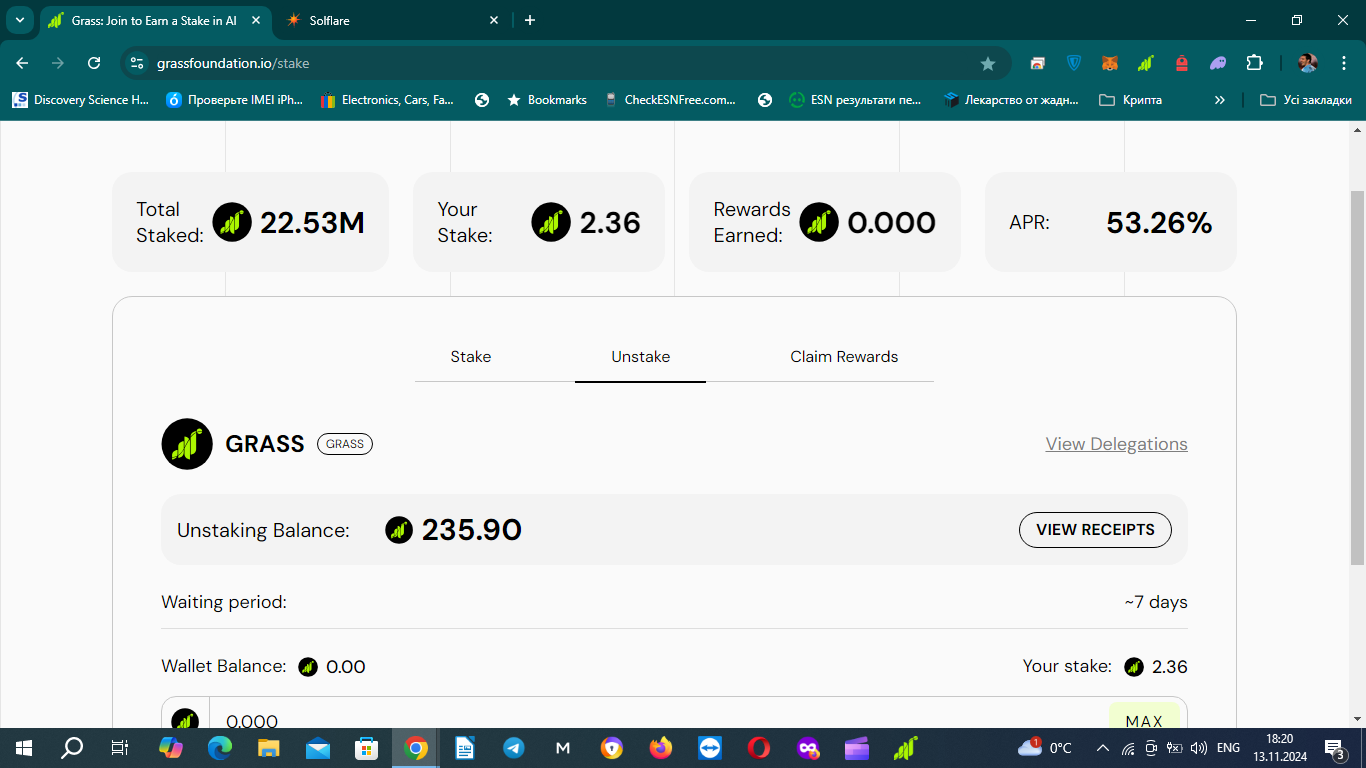Image resolution: width=1366 pixels, height=768 pixels.
Task: Open the weather widget showing 0°C
Action: coord(1045,748)
